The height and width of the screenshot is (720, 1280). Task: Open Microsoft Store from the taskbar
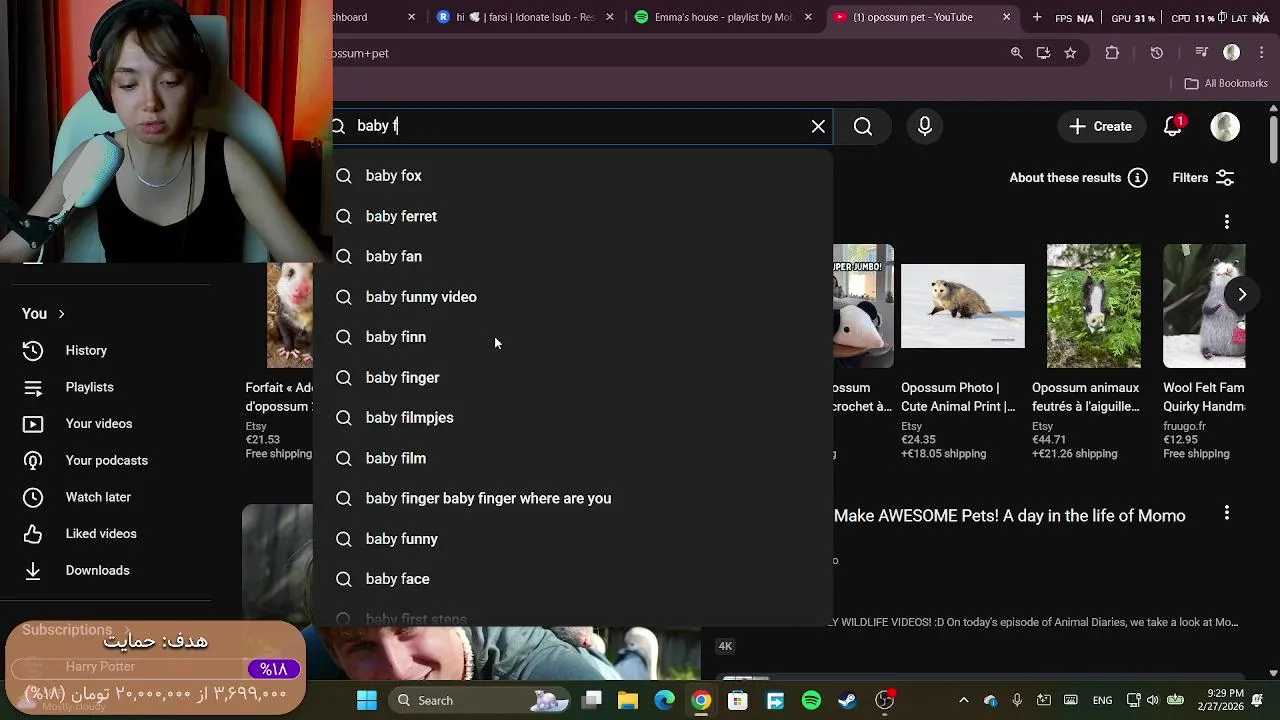[x=738, y=700]
